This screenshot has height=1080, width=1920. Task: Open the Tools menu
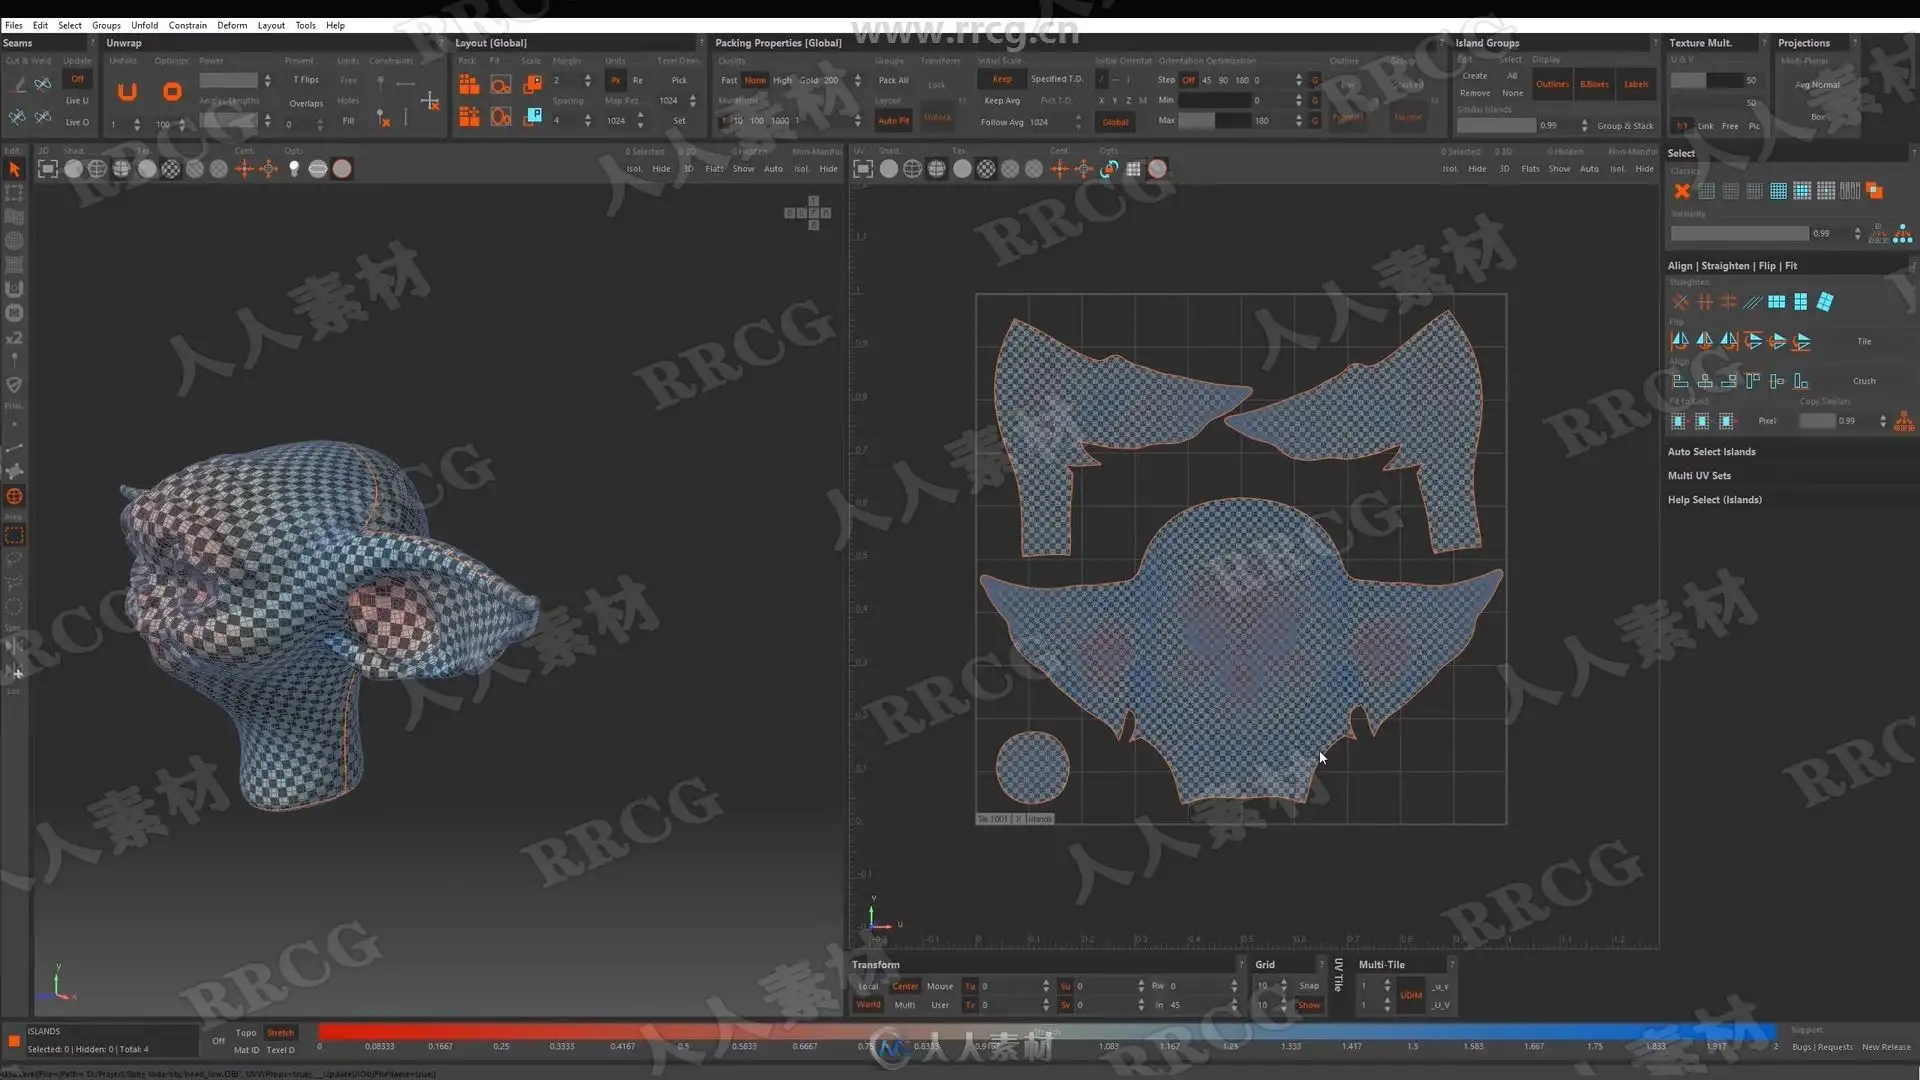(x=305, y=25)
